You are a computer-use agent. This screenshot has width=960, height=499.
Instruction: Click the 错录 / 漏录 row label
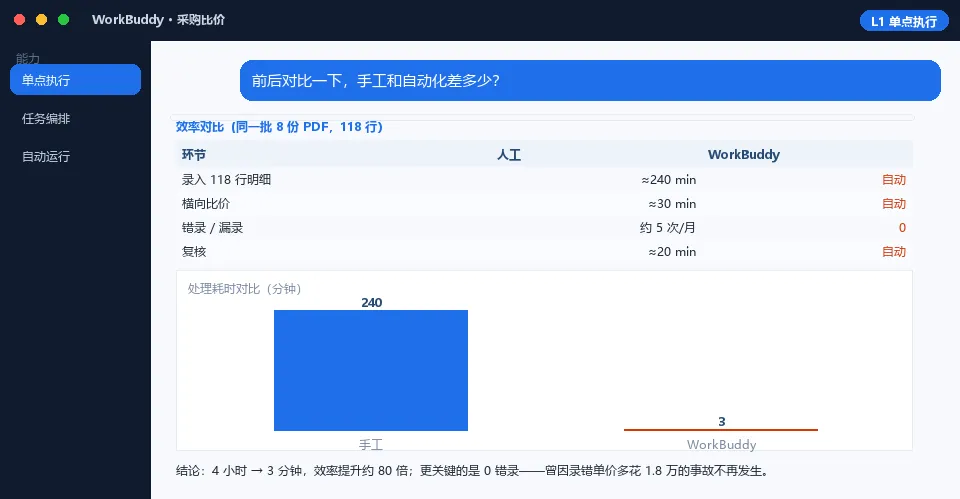point(212,228)
